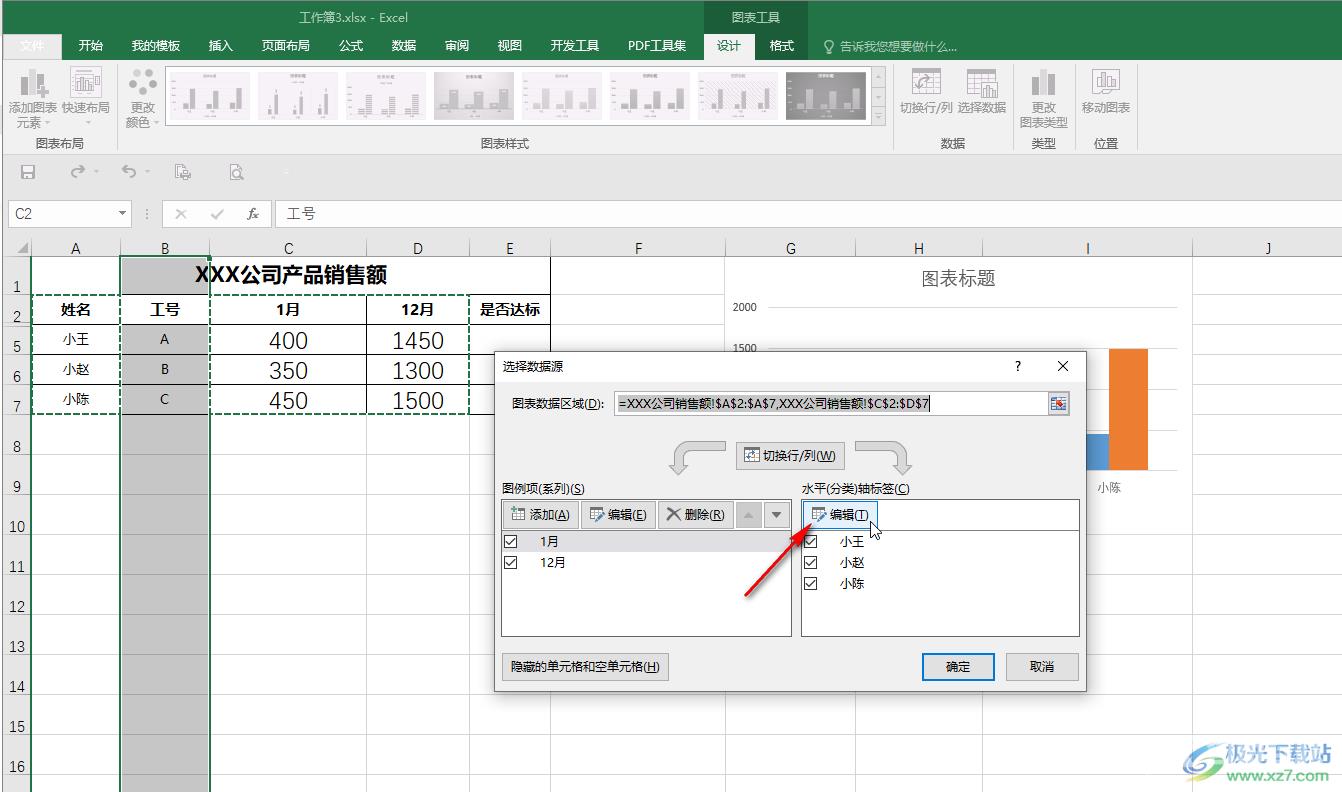Select the first chart style thumbnail

(x=208, y=96)
